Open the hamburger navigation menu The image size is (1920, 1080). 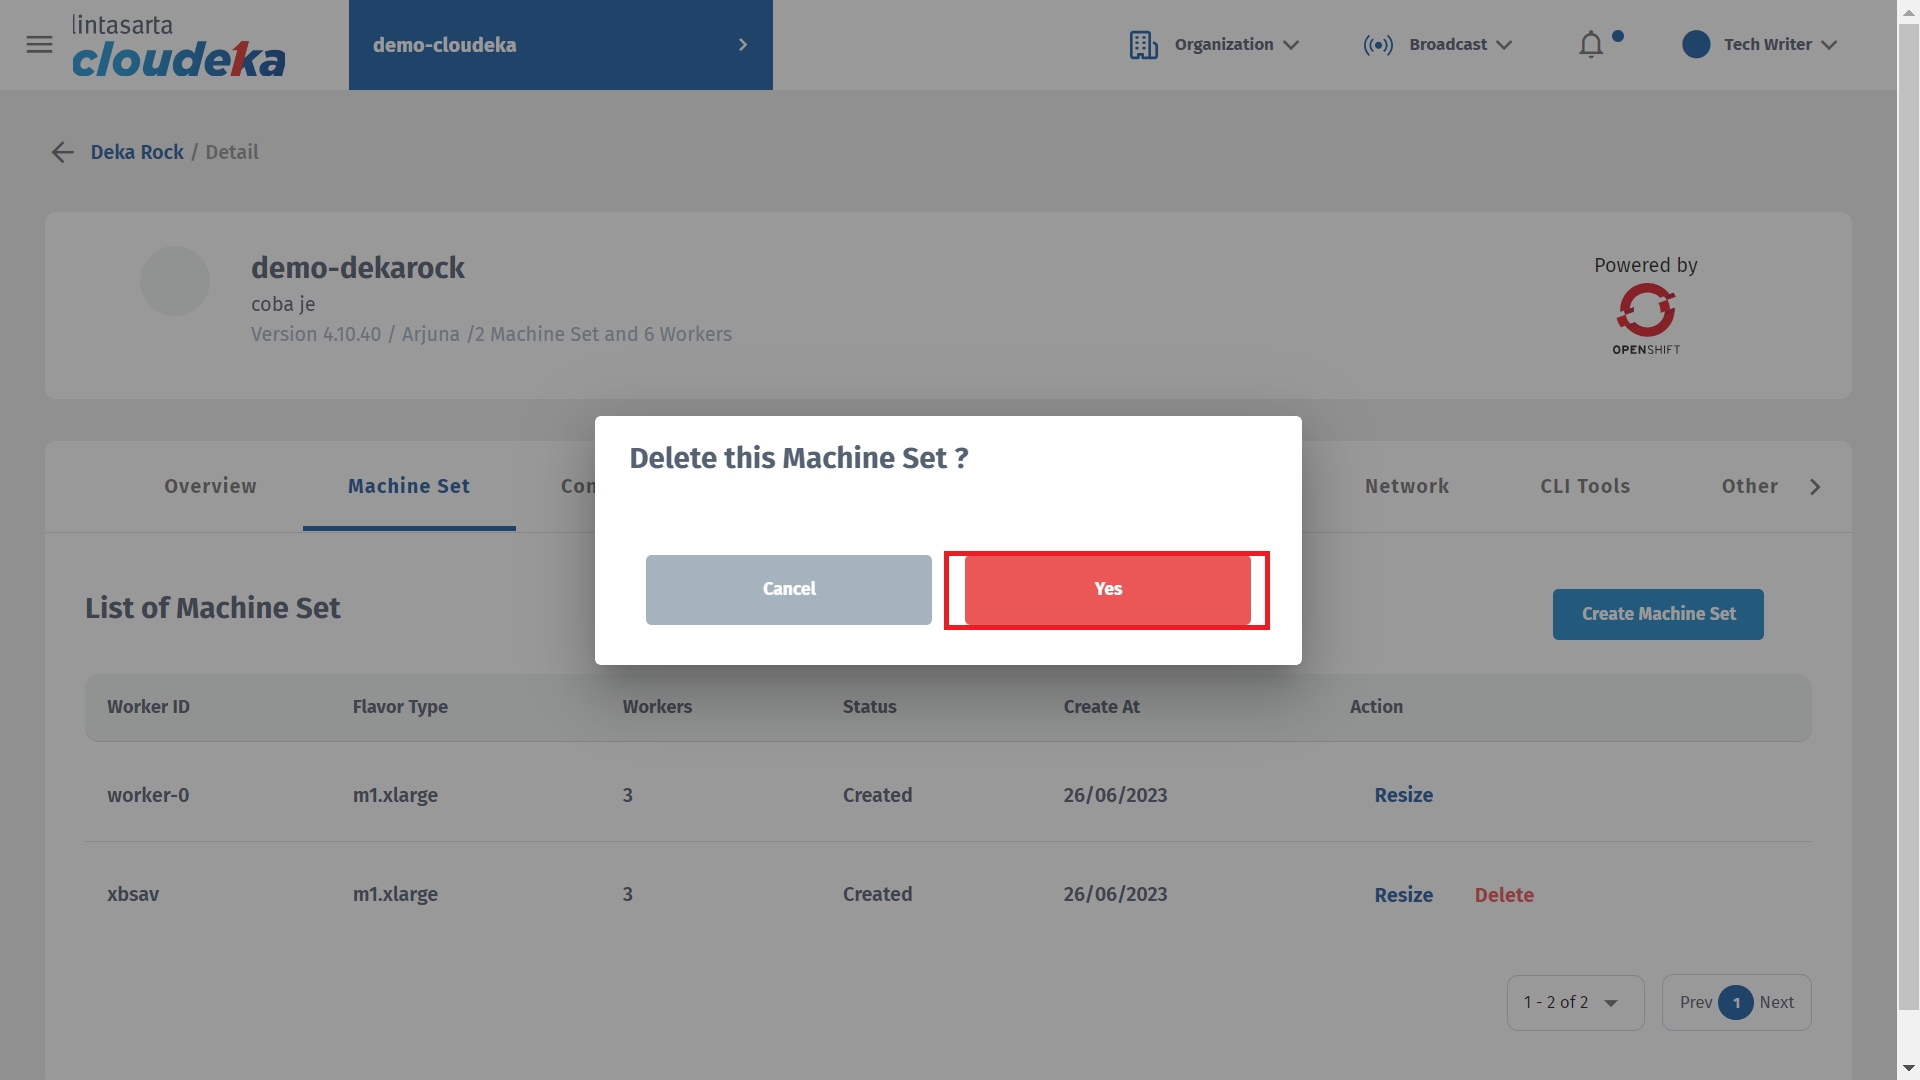pyautogui.click(x=39, y=45)
